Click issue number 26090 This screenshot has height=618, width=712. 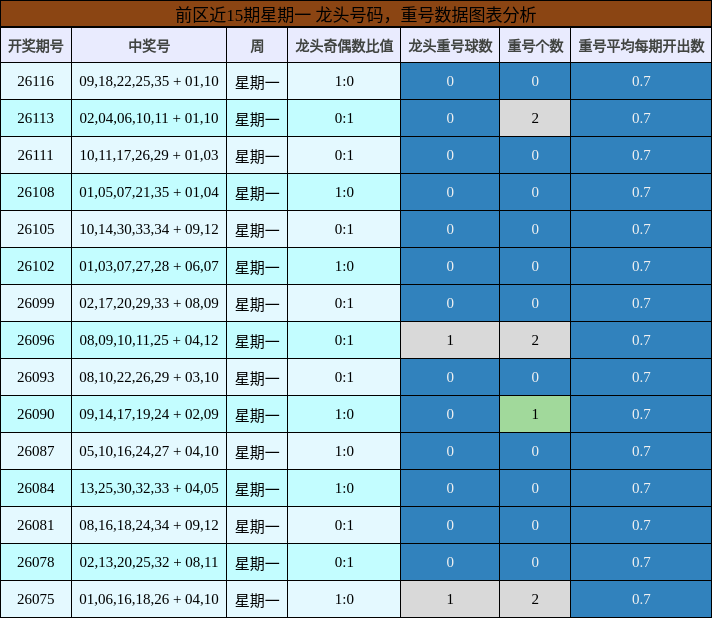[x=36, y=414]
